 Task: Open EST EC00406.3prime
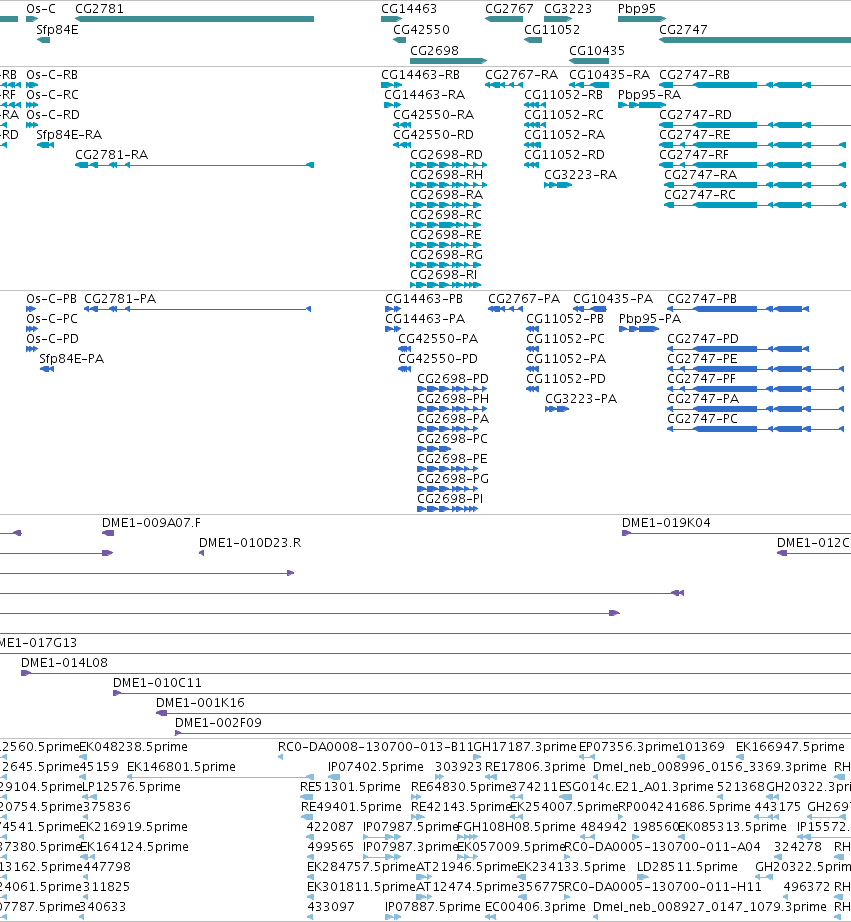535,907
